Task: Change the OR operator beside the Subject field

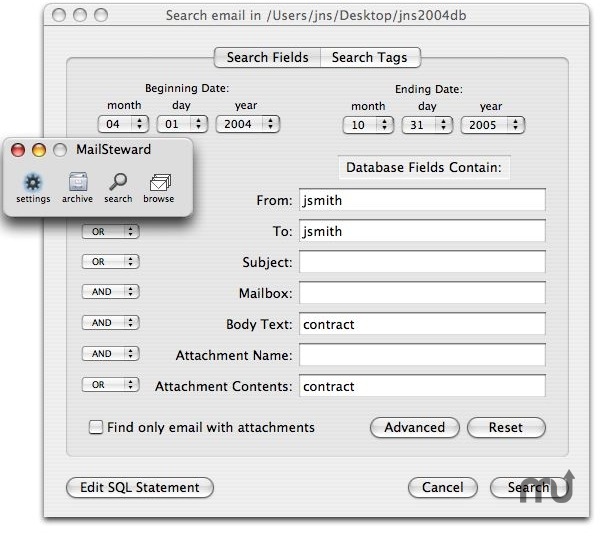Action: tap(111, 262)
